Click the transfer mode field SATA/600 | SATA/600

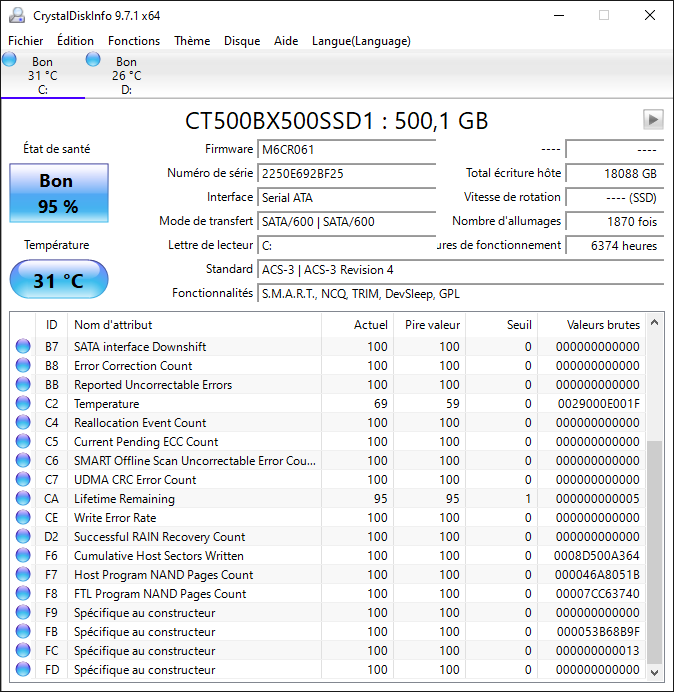[x=346, y=221]
